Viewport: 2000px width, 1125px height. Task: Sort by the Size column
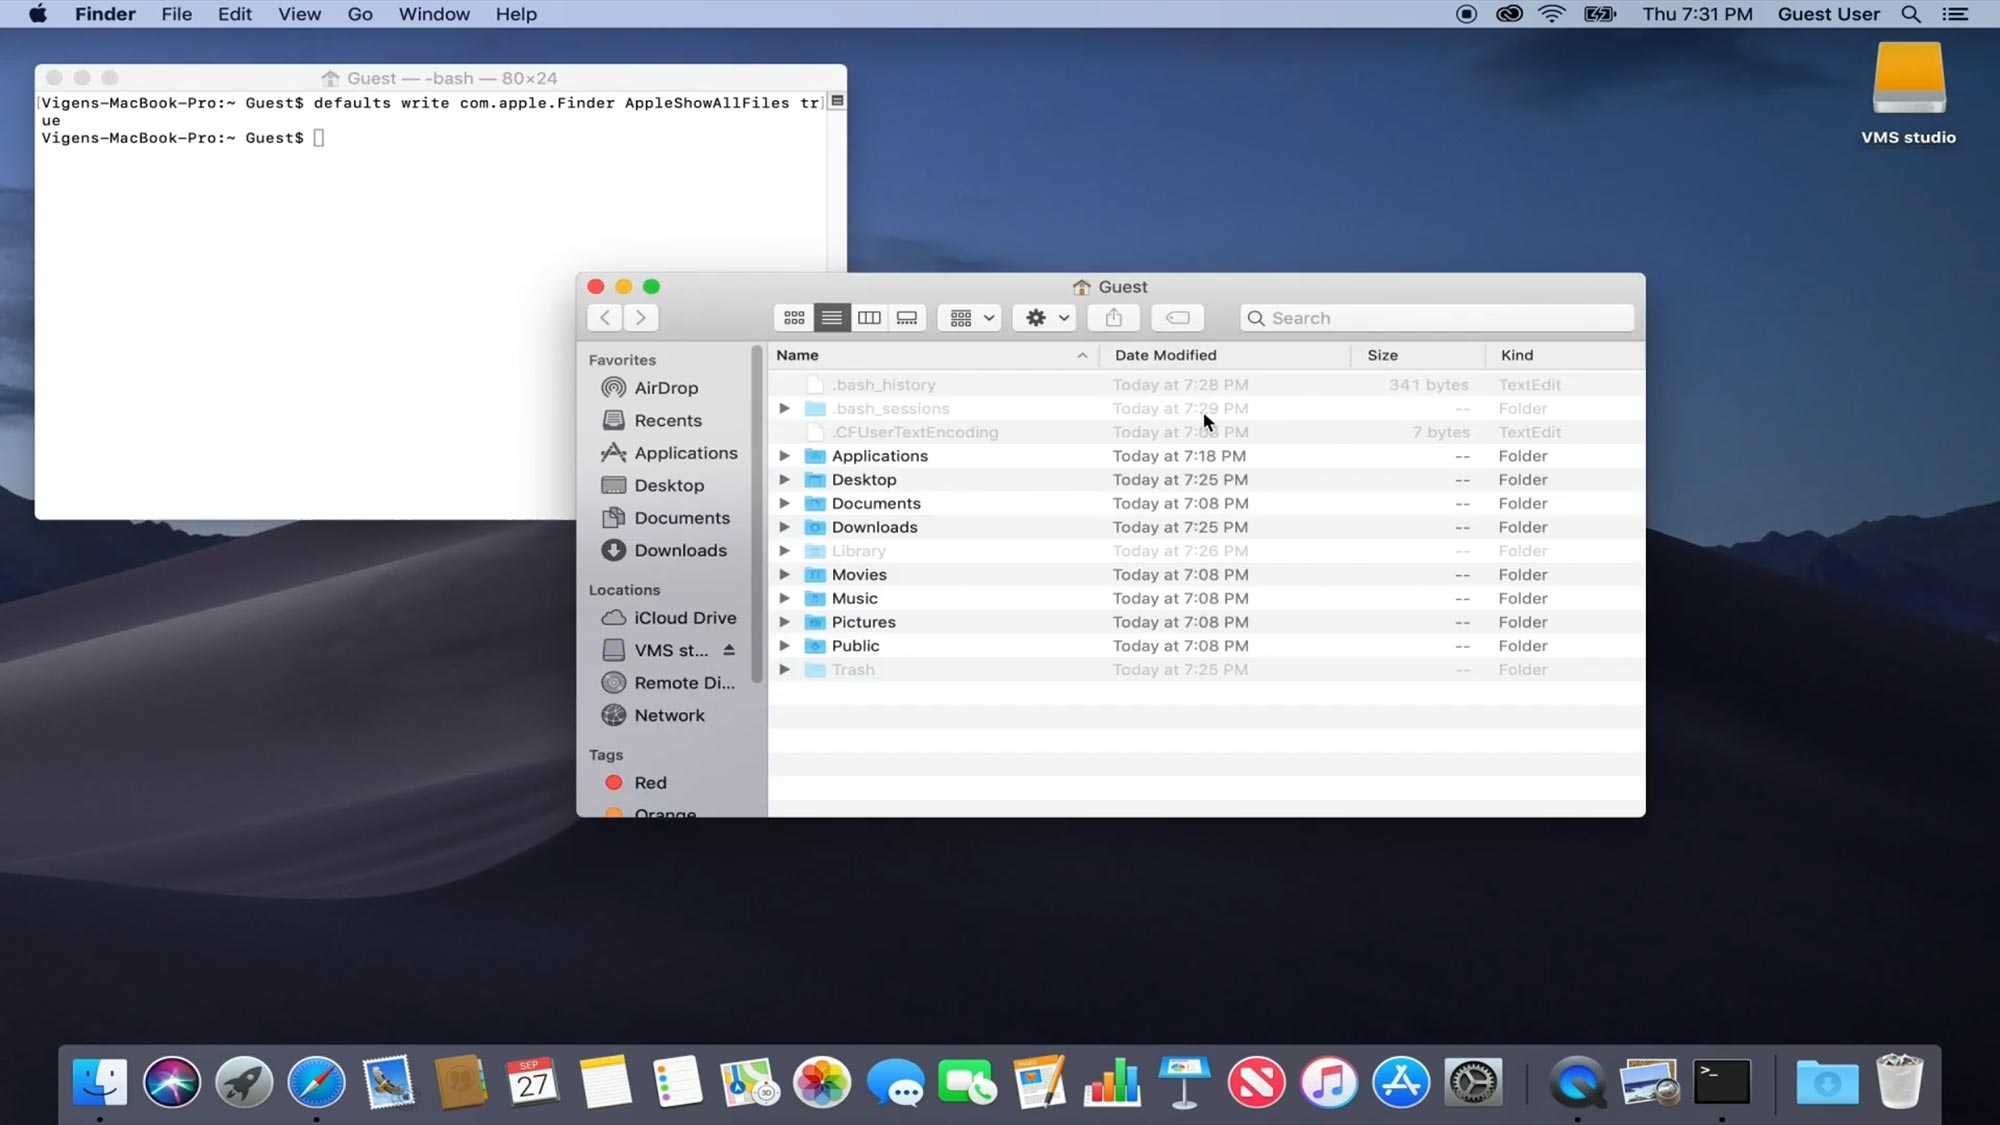pos(1418,355)
